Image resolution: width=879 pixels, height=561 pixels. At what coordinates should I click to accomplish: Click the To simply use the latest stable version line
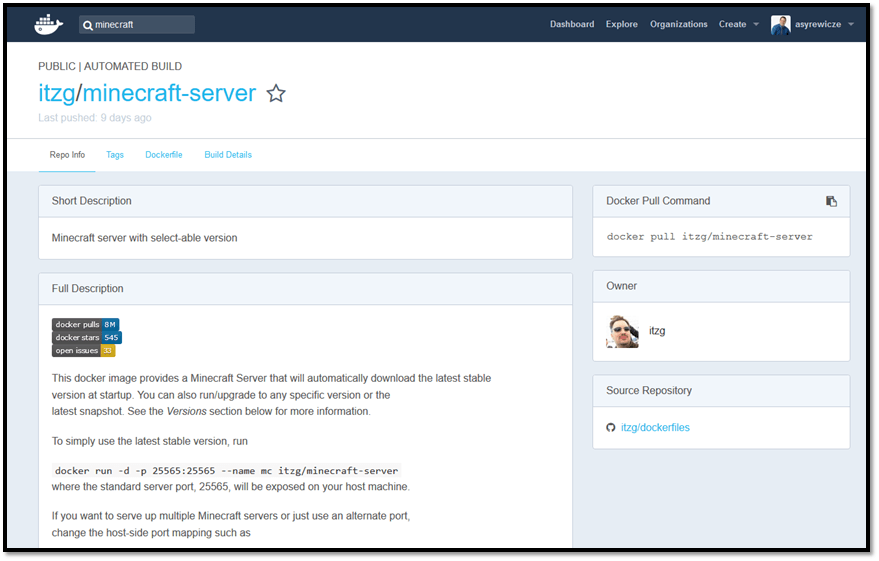click(150, 441)
